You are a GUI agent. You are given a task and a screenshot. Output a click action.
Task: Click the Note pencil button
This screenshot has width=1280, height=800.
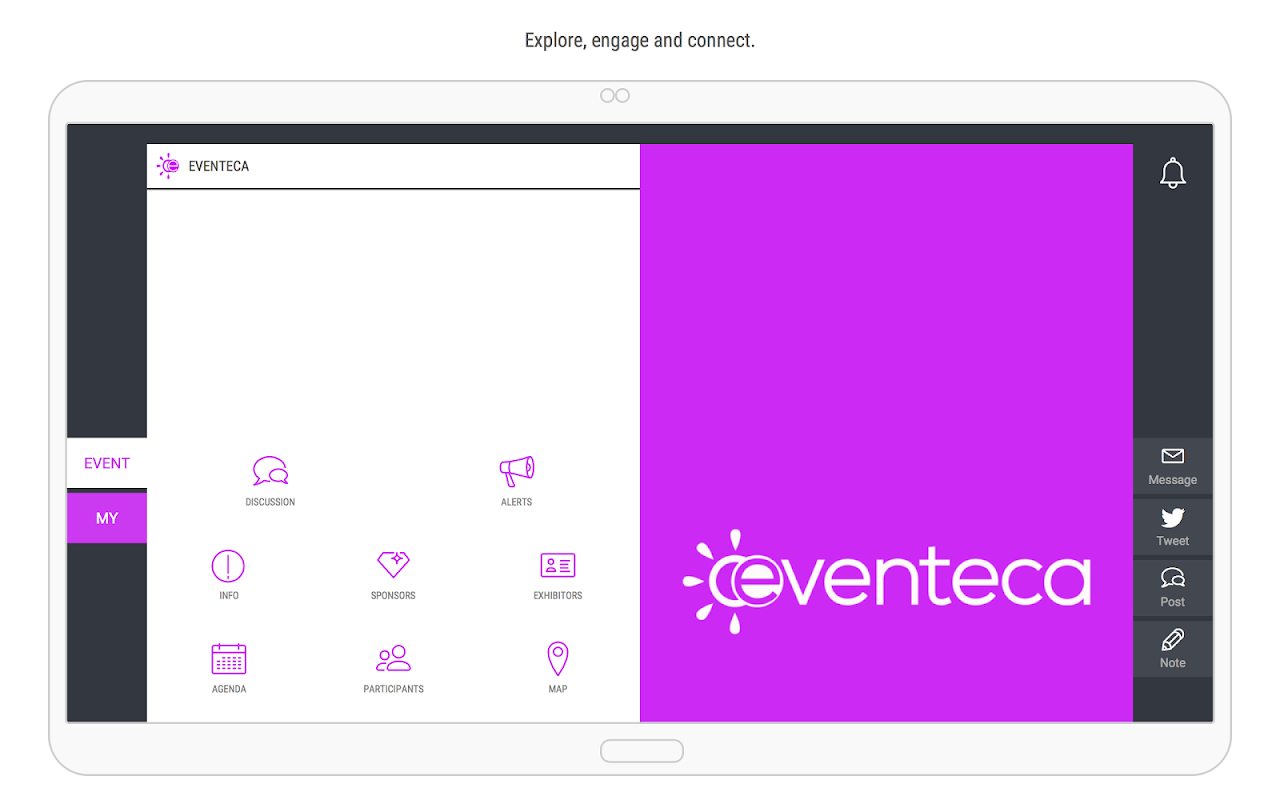point(1173,649)
